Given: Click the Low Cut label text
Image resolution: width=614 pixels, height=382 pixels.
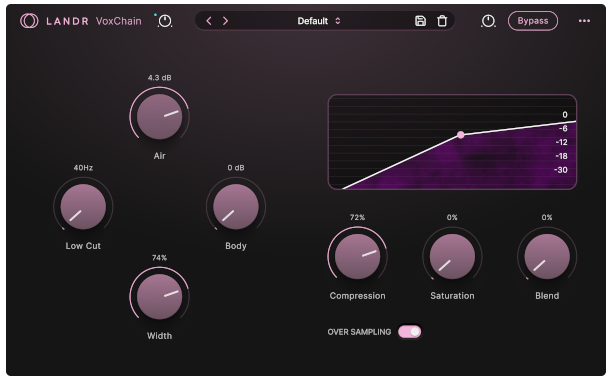Looking at the screenshot, I should (x=83, y=246).
